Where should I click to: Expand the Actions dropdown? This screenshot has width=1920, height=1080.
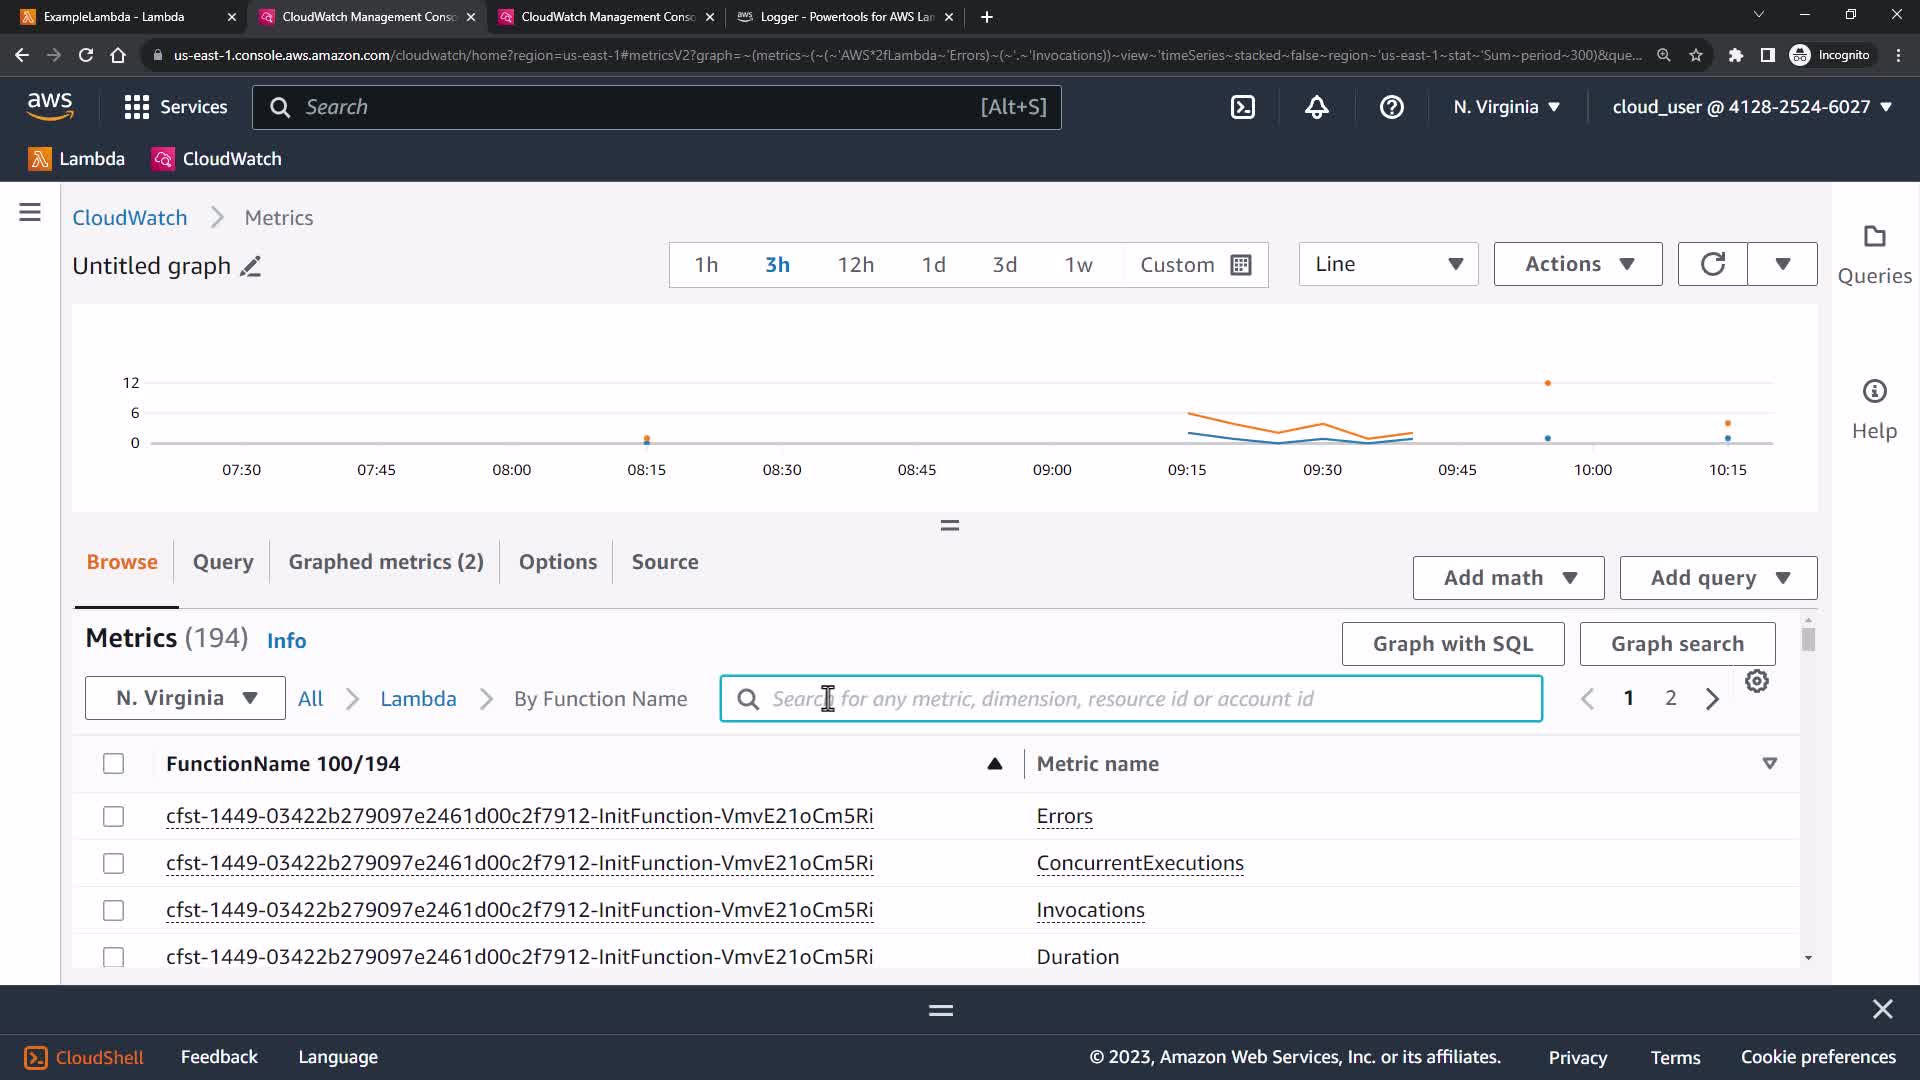coord(1578,264)
